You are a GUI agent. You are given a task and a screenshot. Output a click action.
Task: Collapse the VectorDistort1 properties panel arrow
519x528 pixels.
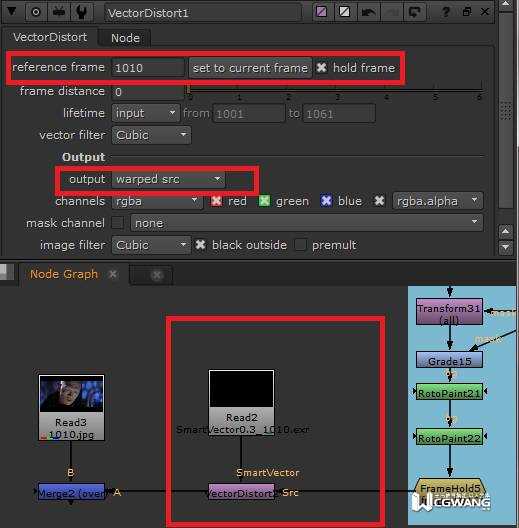pos(11,12)
